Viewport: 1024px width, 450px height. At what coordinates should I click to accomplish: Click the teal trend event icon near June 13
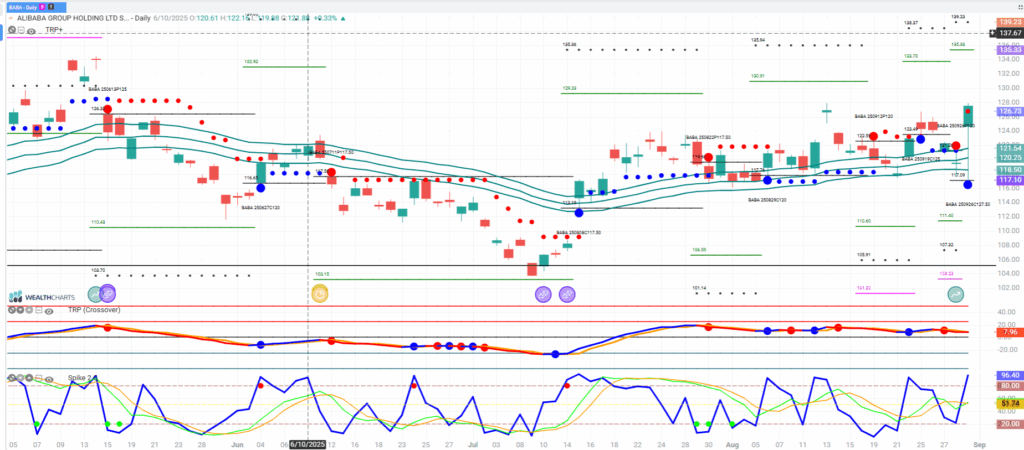[x=95, y=295]
